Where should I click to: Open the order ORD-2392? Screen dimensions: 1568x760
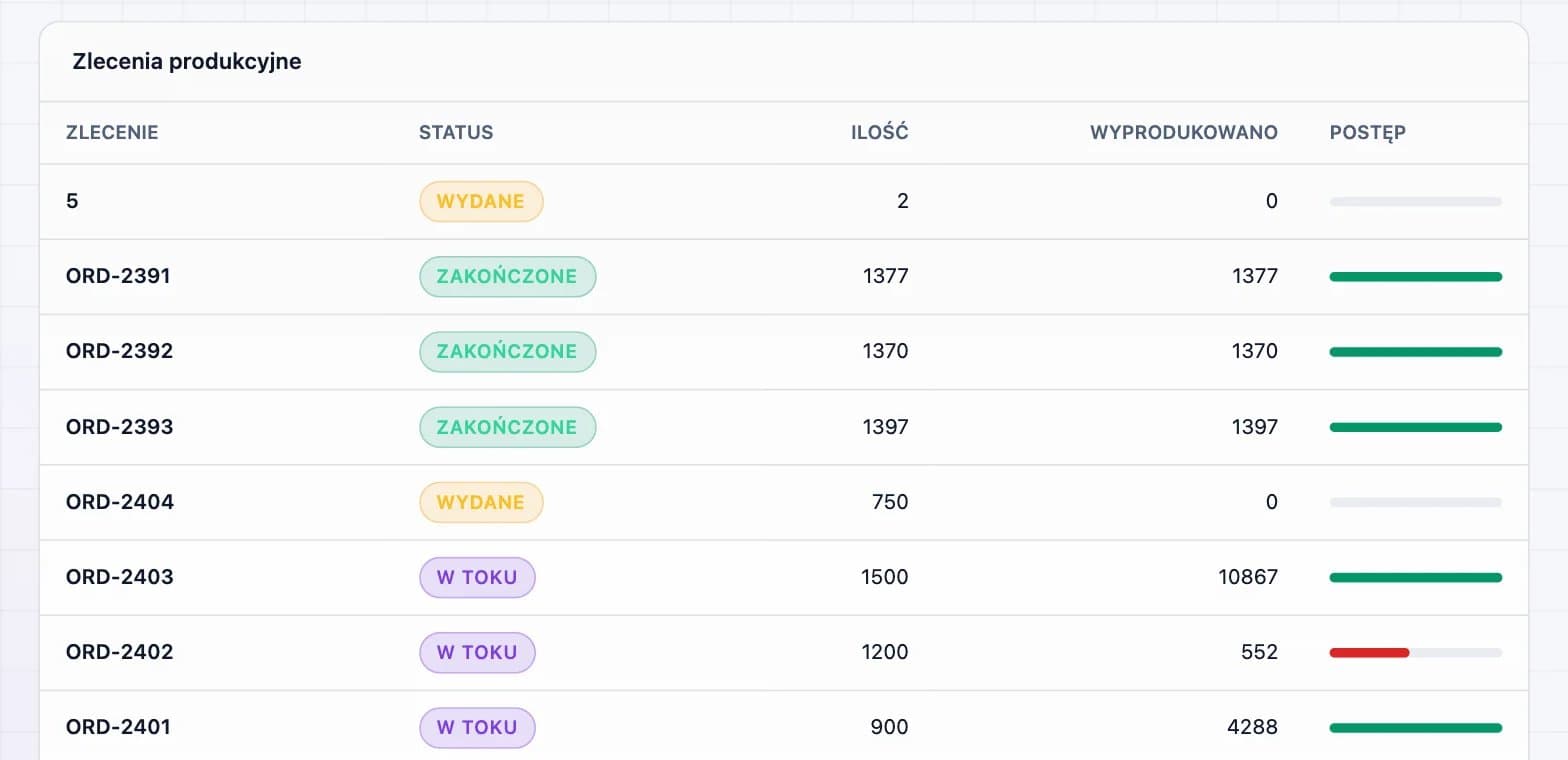(x=119, y=351)
